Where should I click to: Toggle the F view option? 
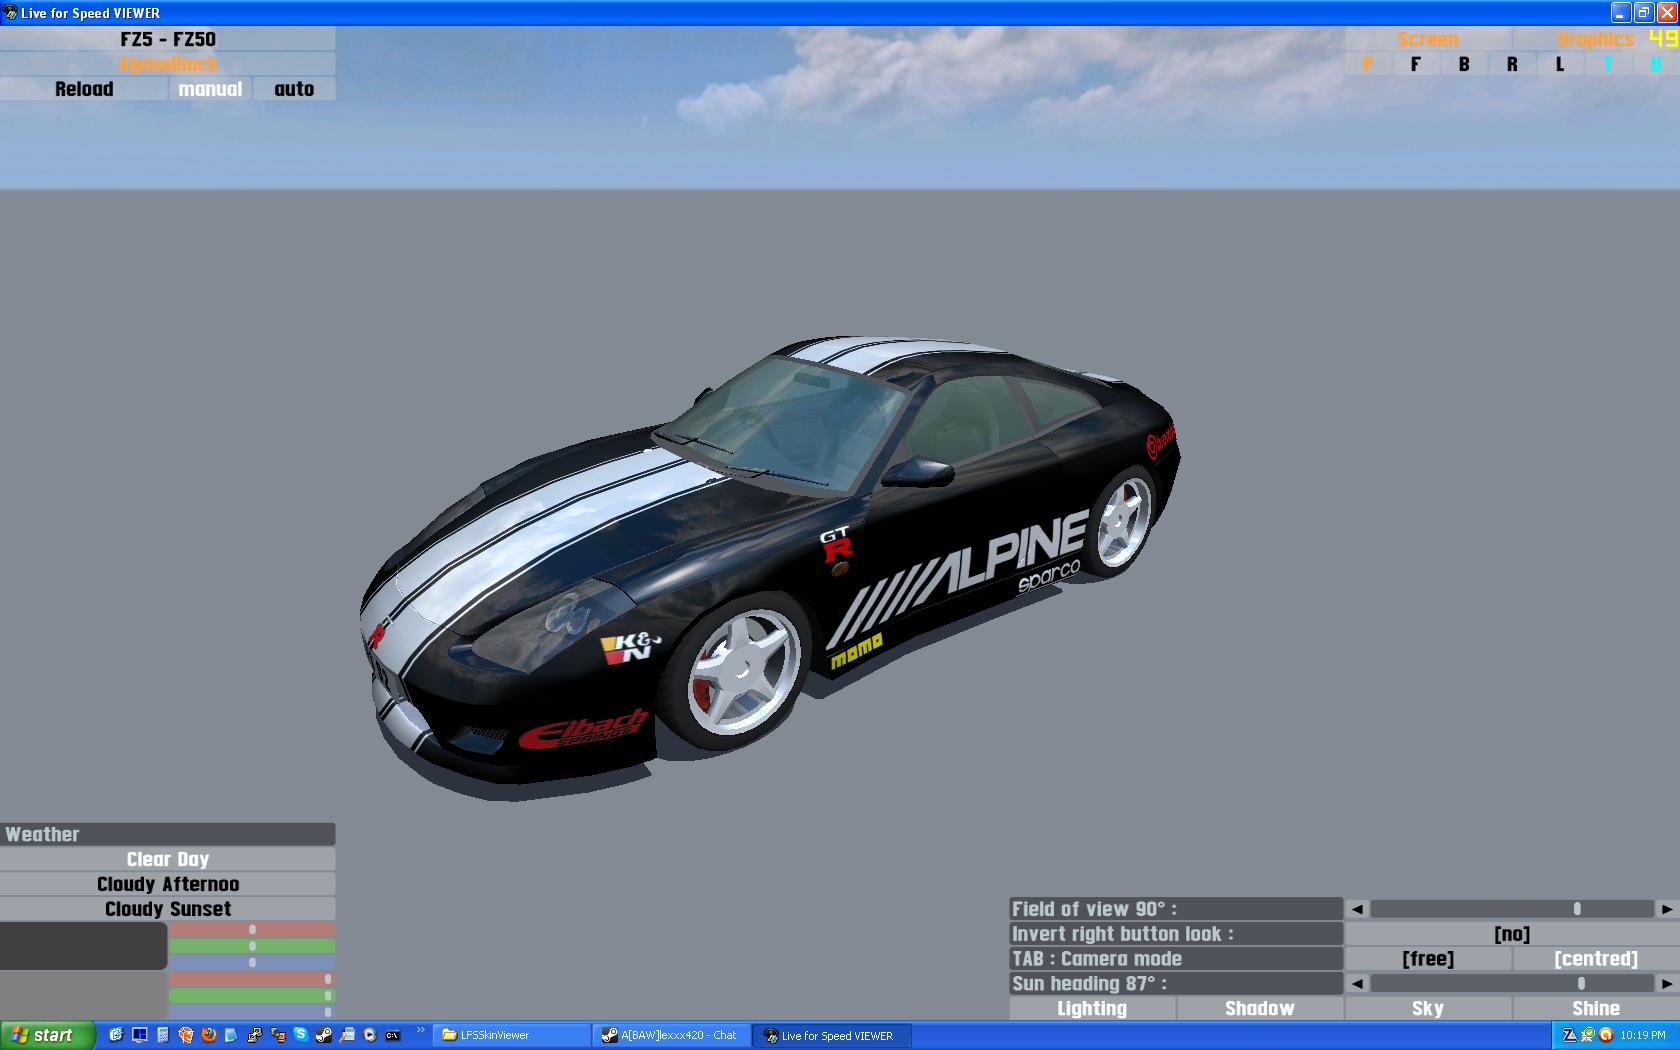click(1416, 64)
